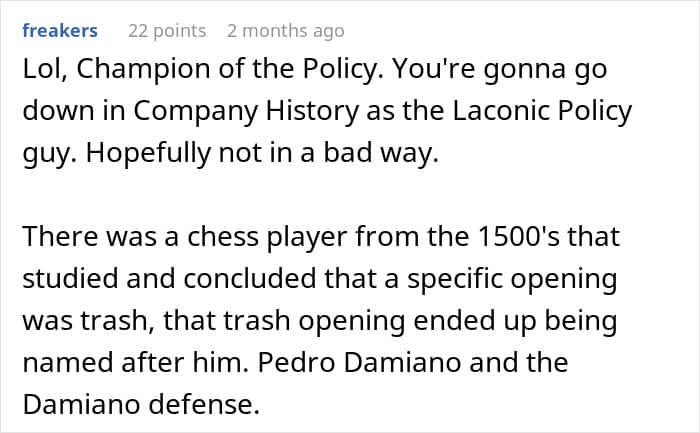Click the phrase Company History
Viewport: 700px width, 433px height.
[x=246, y=111]
